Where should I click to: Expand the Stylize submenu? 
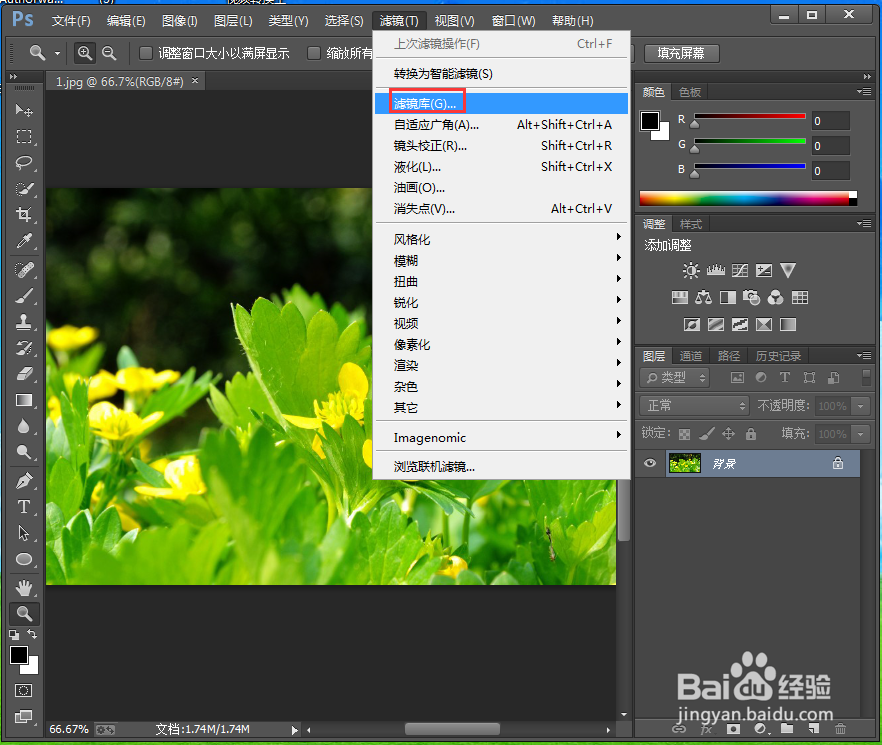point(501,239)
